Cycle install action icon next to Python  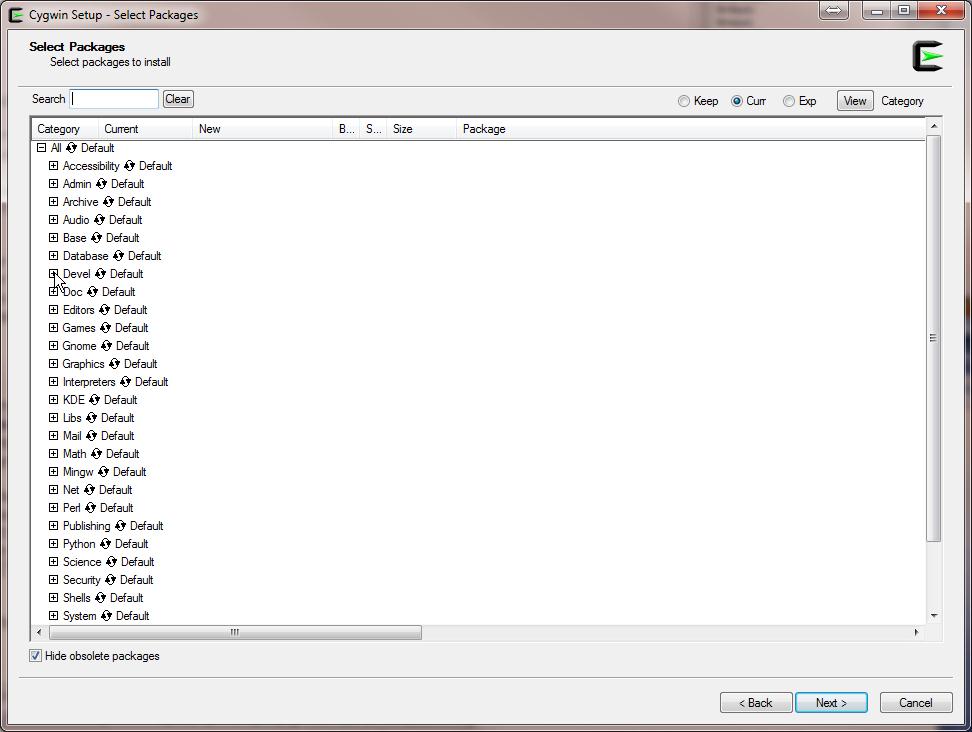pos(105,544)
